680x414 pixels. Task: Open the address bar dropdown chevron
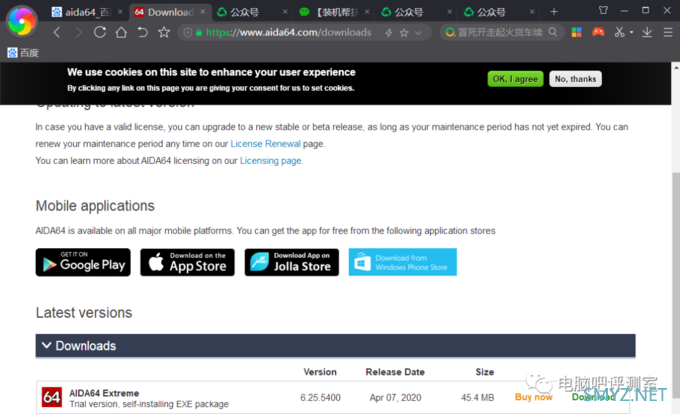pos(418,33)
